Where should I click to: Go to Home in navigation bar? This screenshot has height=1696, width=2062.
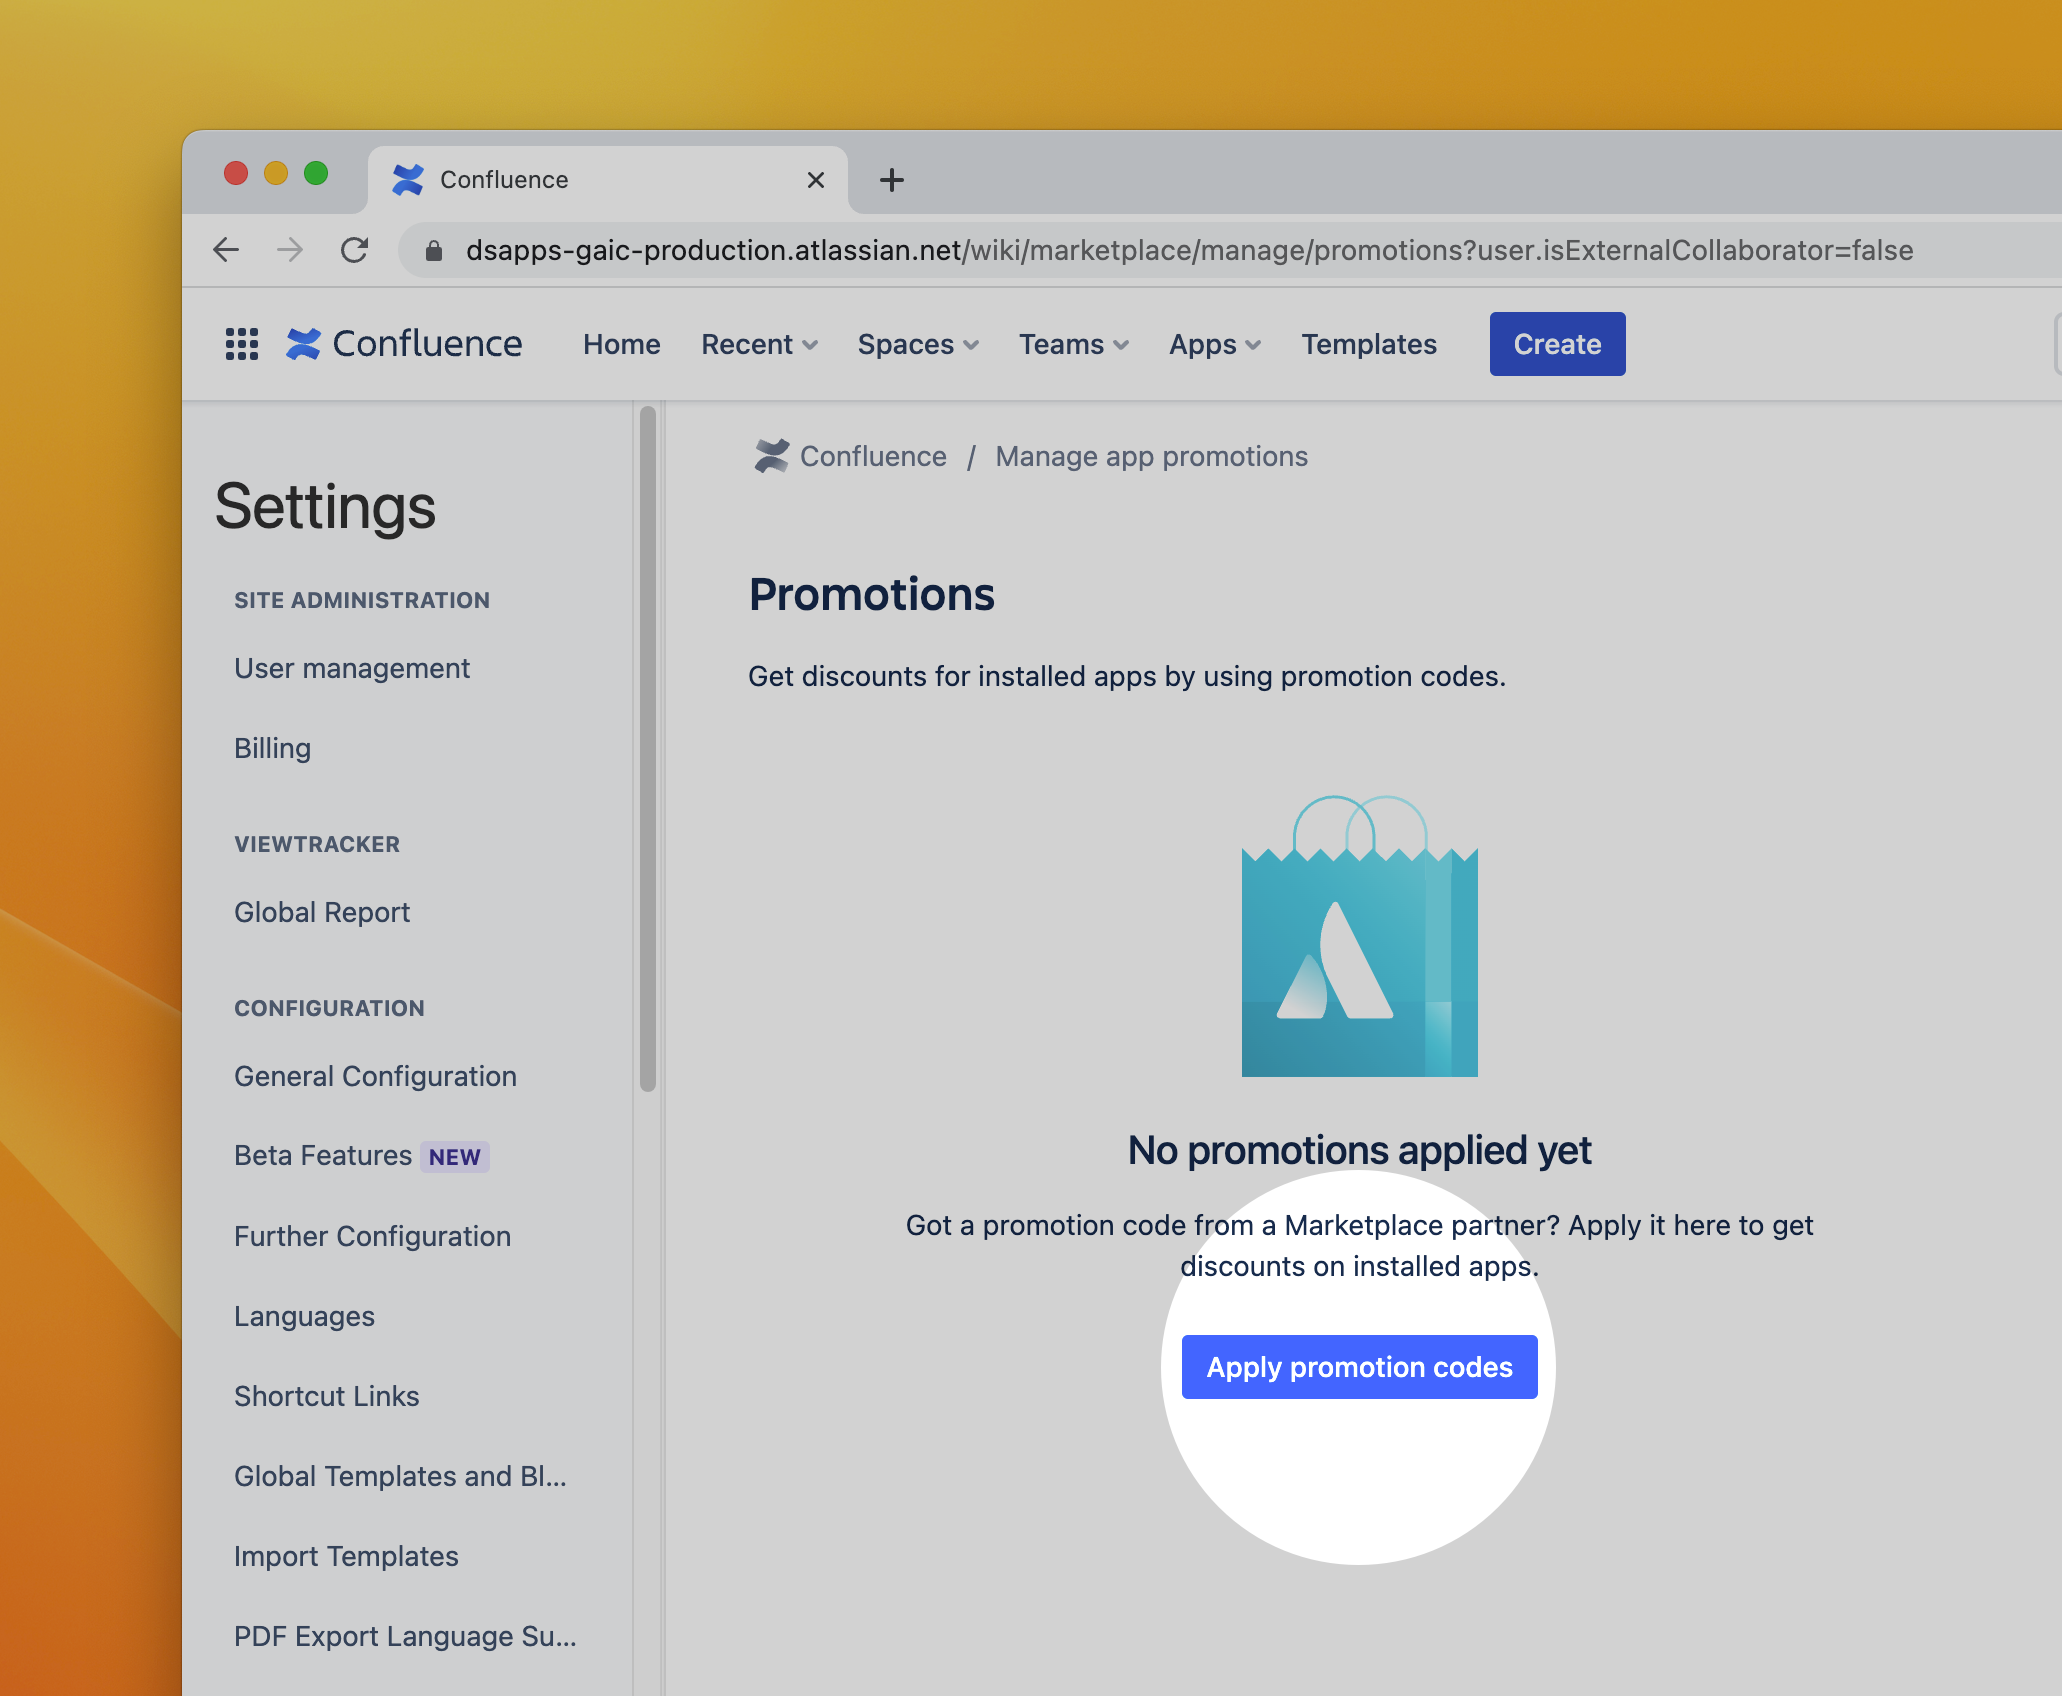[621, 344]
